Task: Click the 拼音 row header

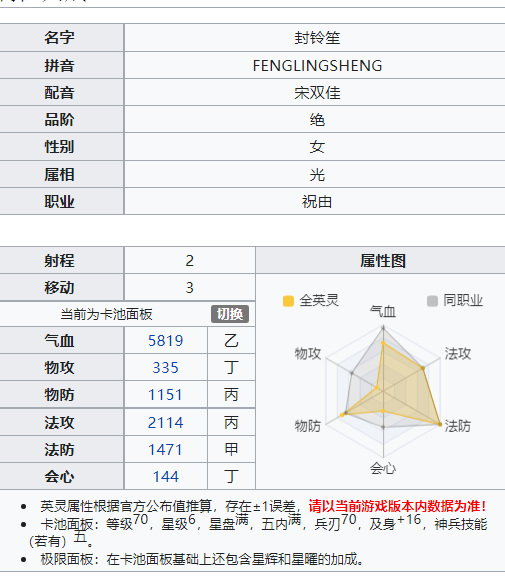Action: [x=62, y=65]
